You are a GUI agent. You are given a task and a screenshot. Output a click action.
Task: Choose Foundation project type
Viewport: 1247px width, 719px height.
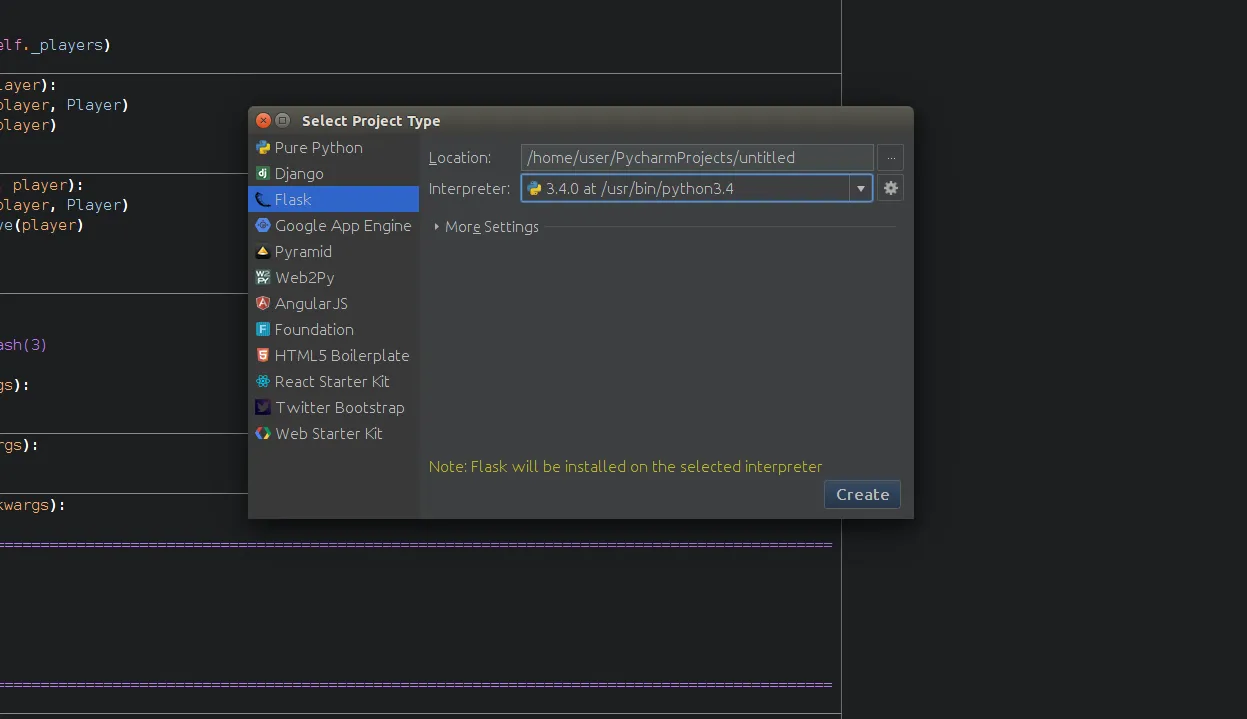point(334,329)
